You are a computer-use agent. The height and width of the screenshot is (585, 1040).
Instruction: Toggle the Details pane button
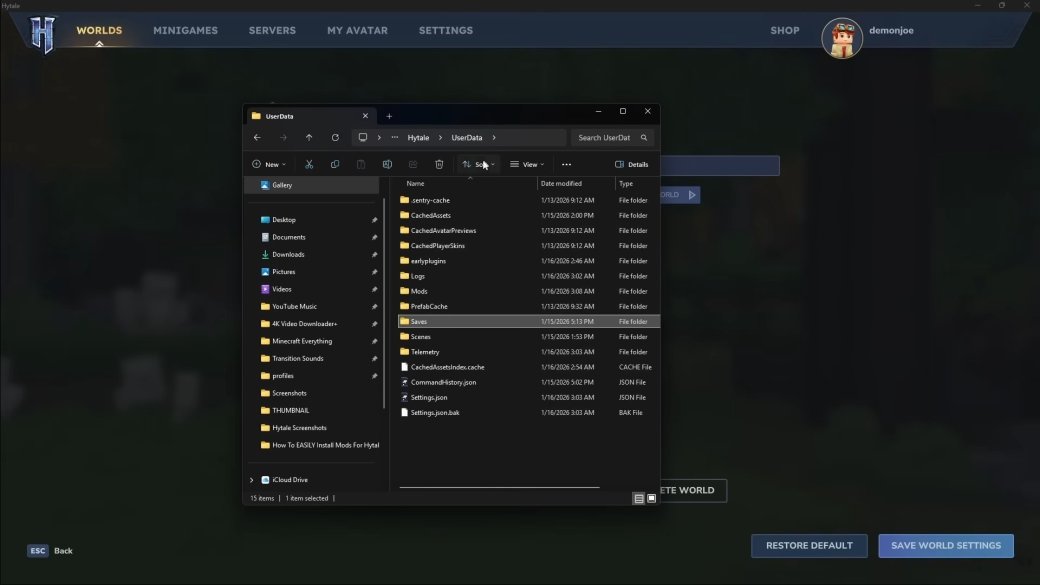point(631,164)
